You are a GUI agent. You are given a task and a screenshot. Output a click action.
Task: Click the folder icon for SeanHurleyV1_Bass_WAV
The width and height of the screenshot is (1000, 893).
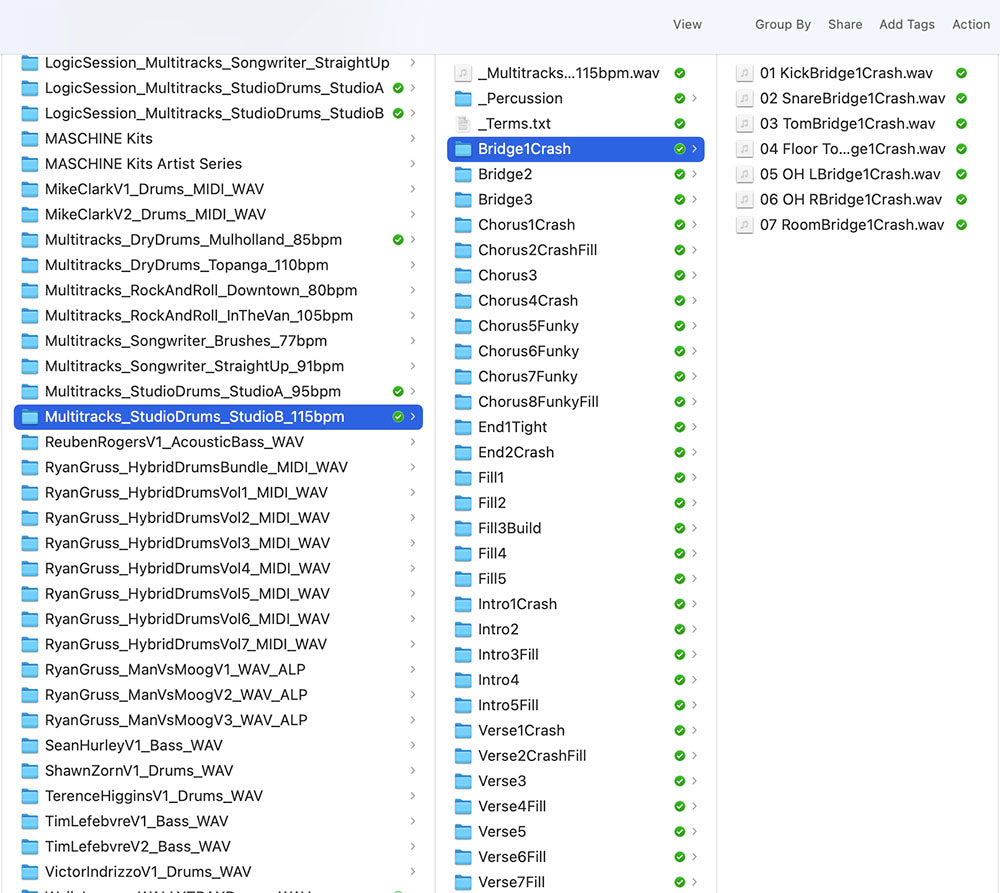(29, 746)
